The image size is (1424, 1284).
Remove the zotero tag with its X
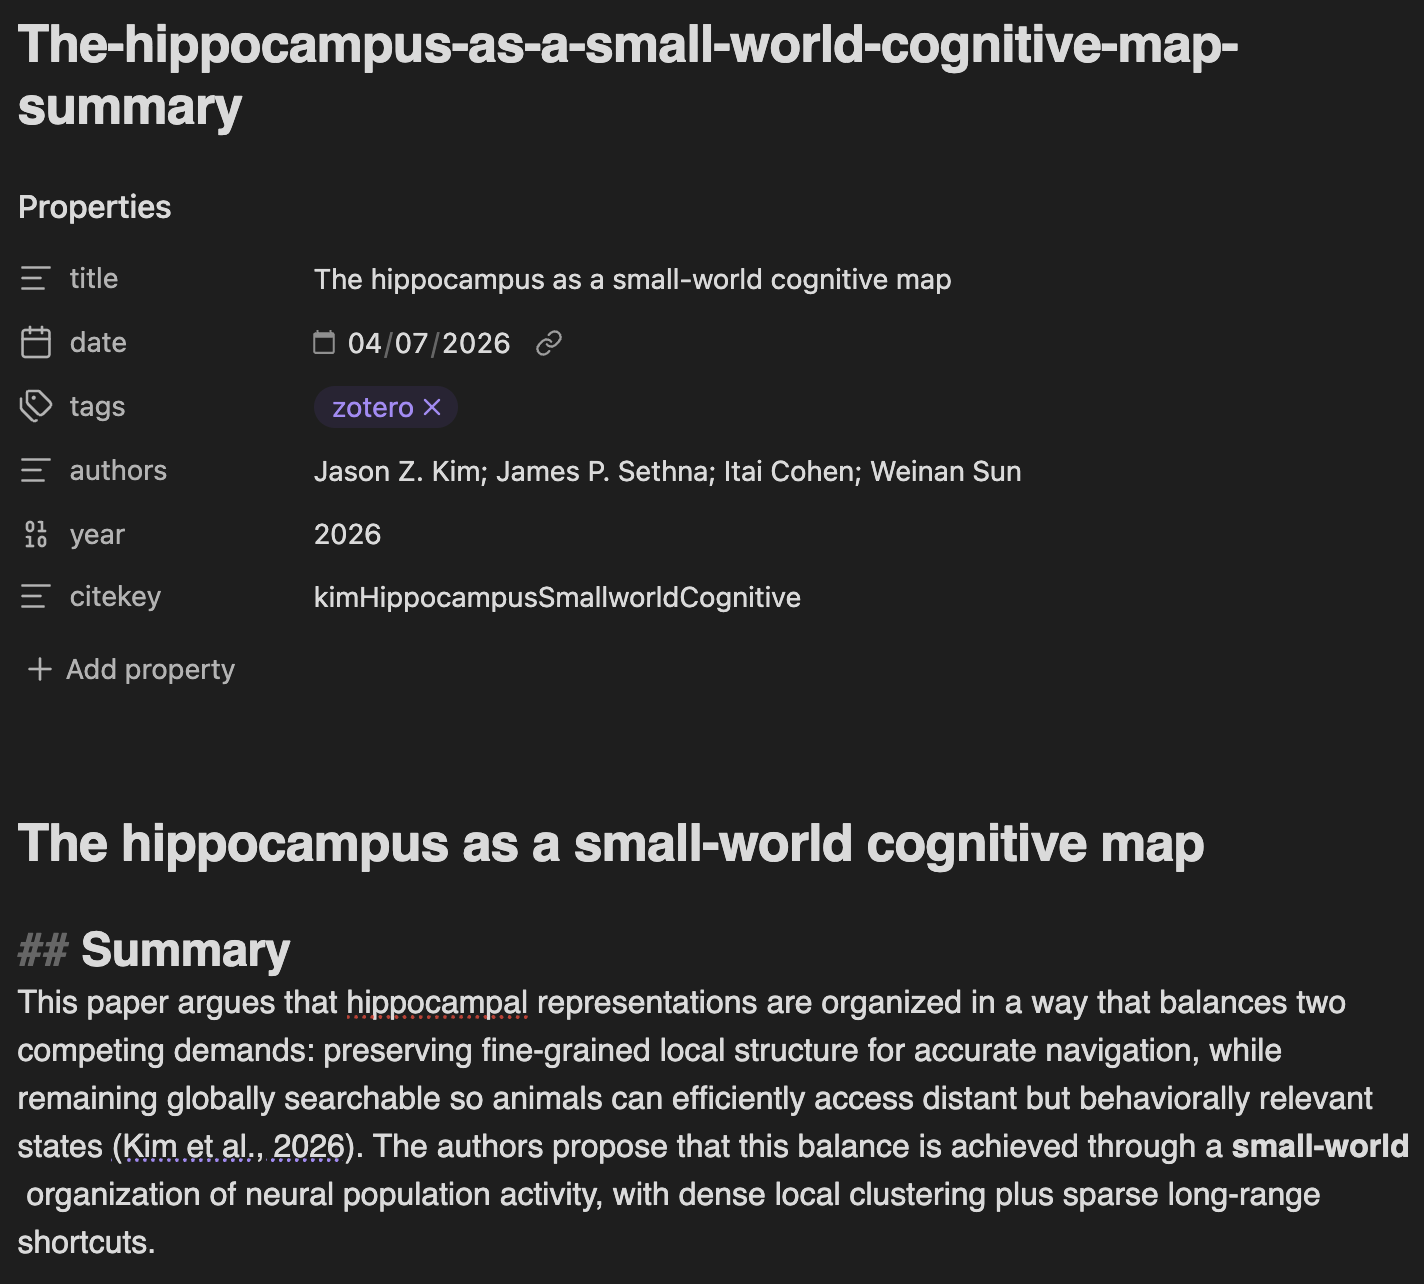(432, 407)
